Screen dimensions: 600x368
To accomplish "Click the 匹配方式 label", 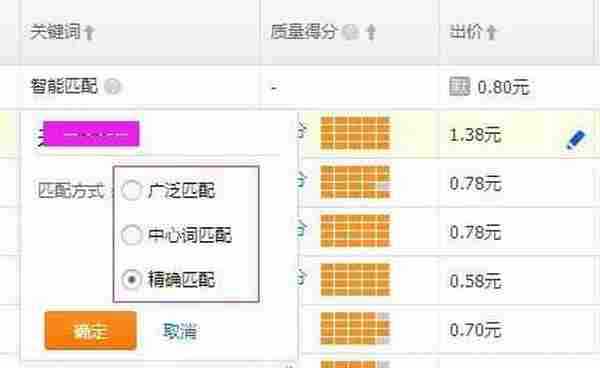I will click(x=71, y=191).
